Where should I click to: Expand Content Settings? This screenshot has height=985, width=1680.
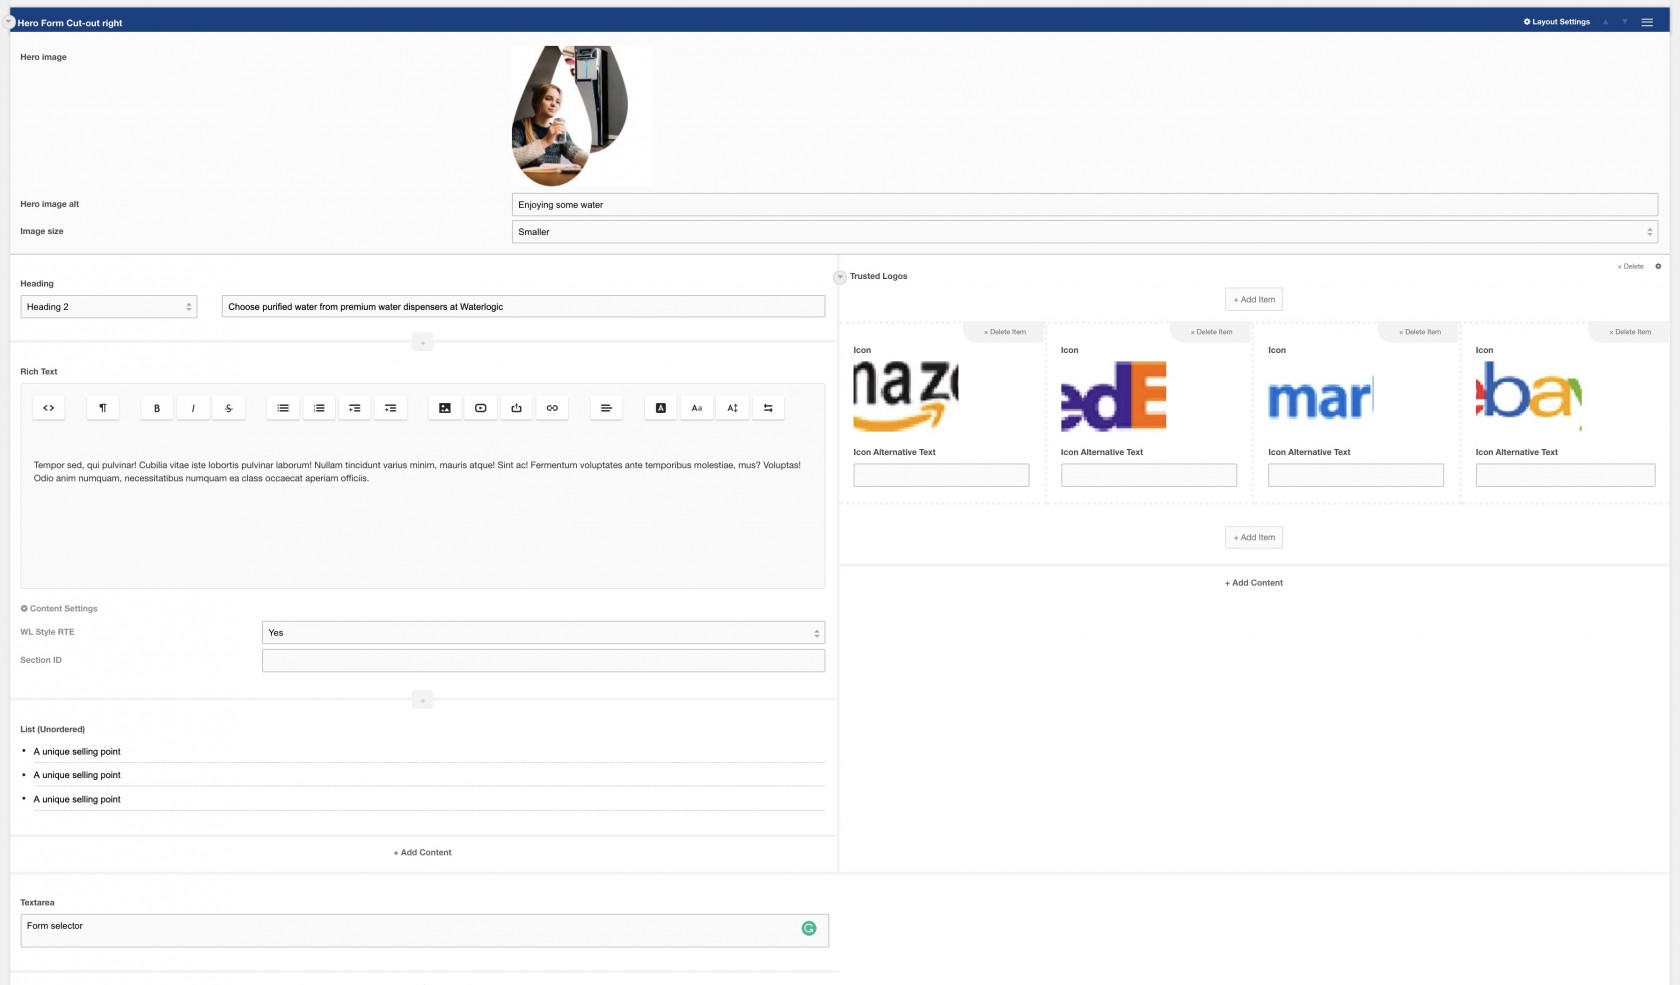[59, 609]
